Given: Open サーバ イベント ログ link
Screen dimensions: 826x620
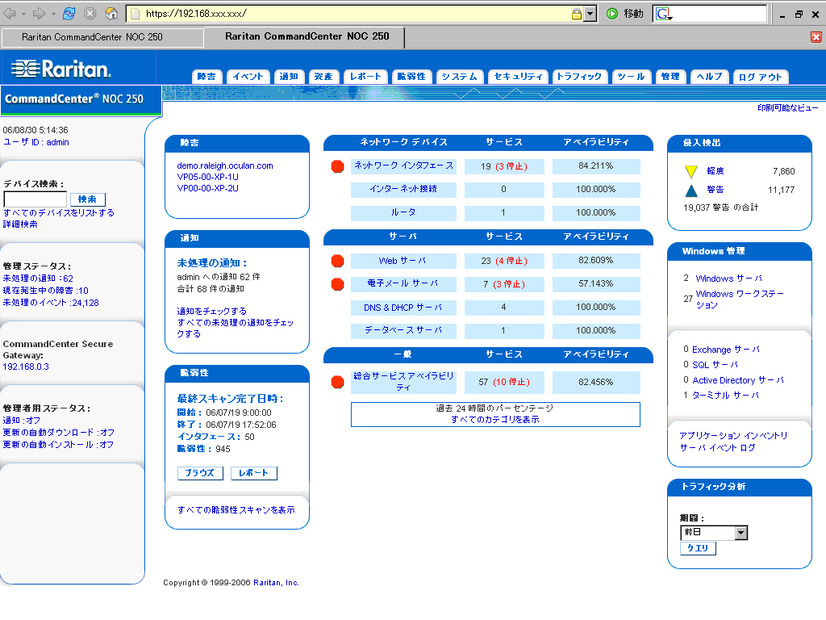Looking at the screenshot, I should pyautogui.click(x=717, y=448).
